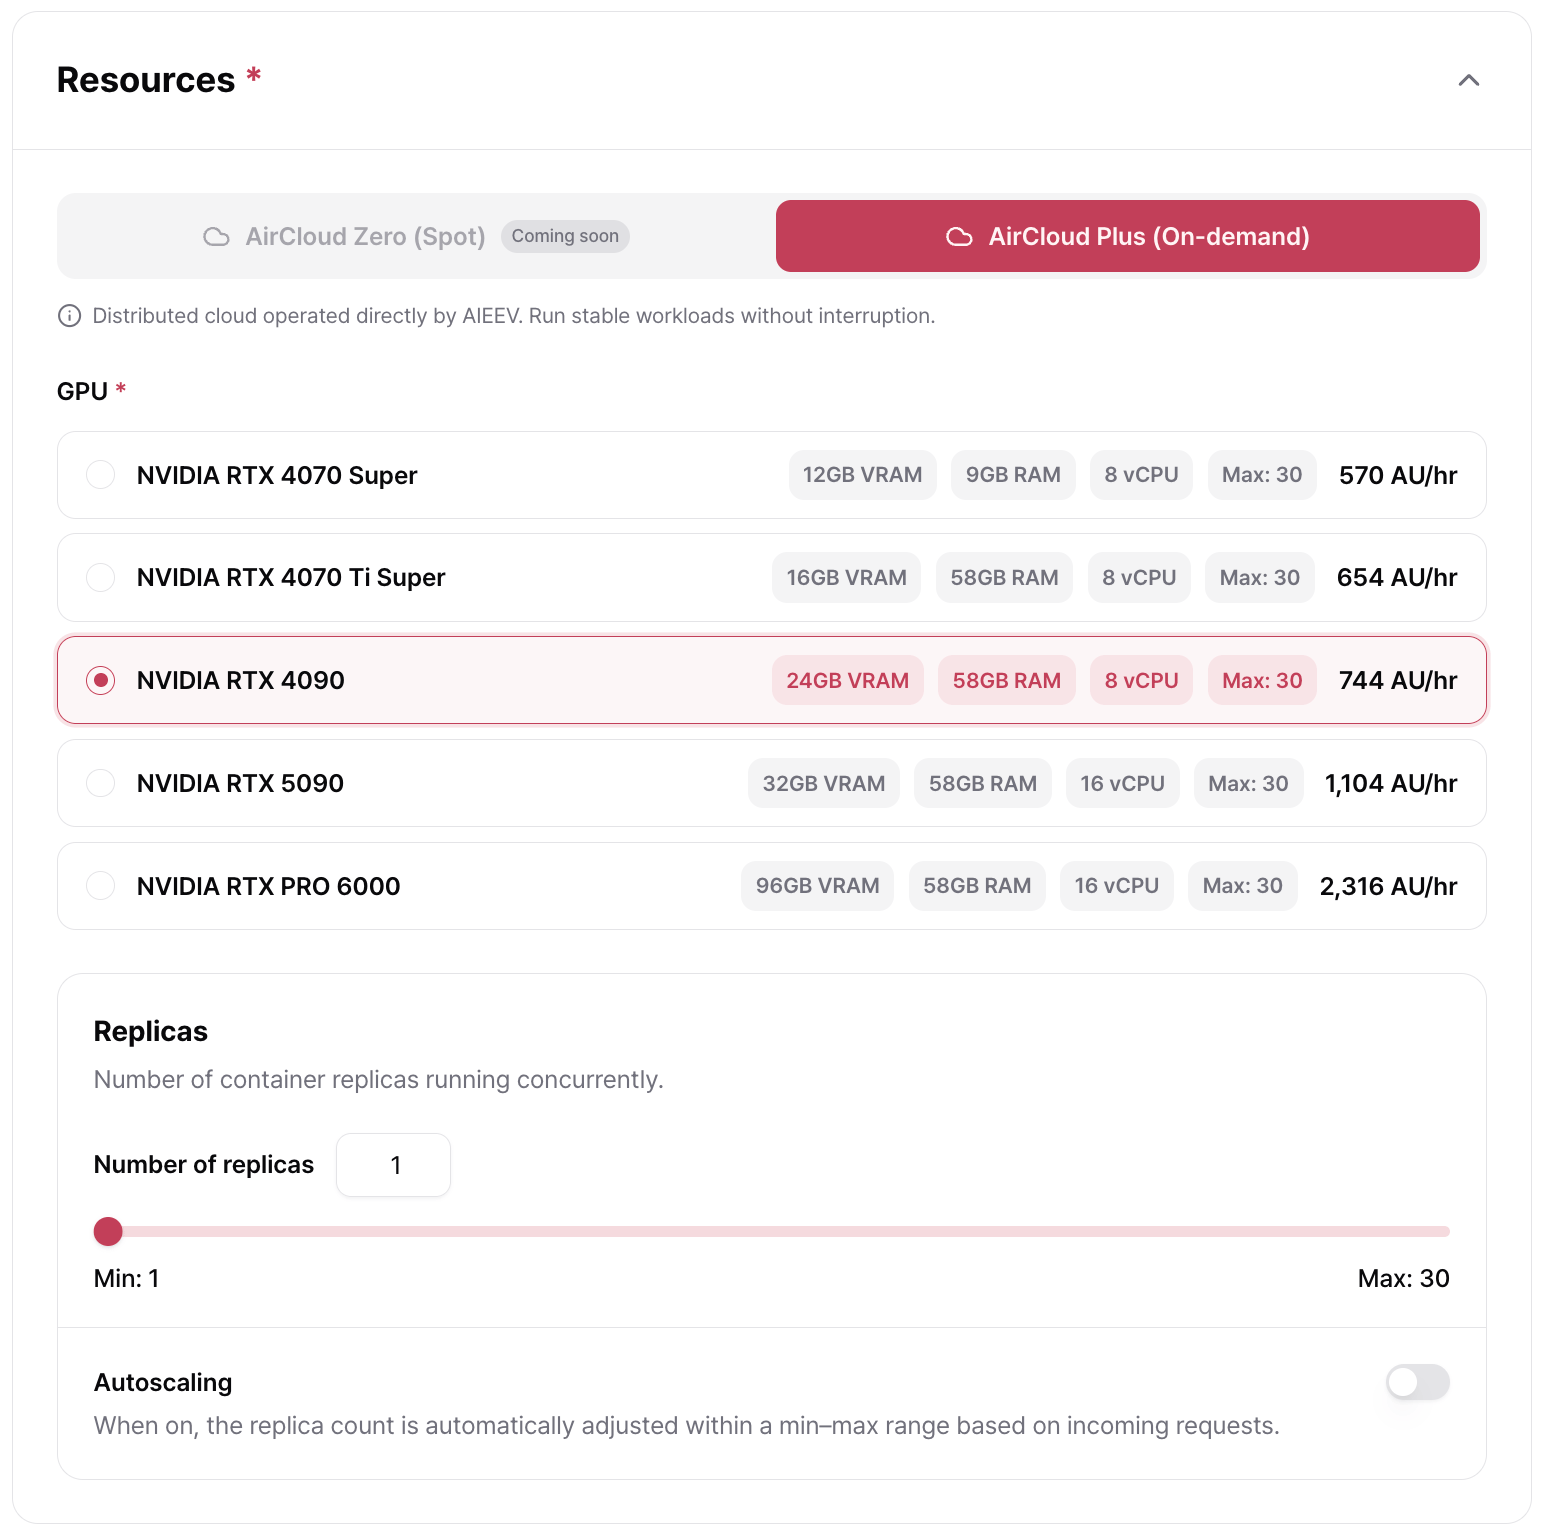
Task: Click the 570 AU/hr price
Action: tap(1398, 475)
